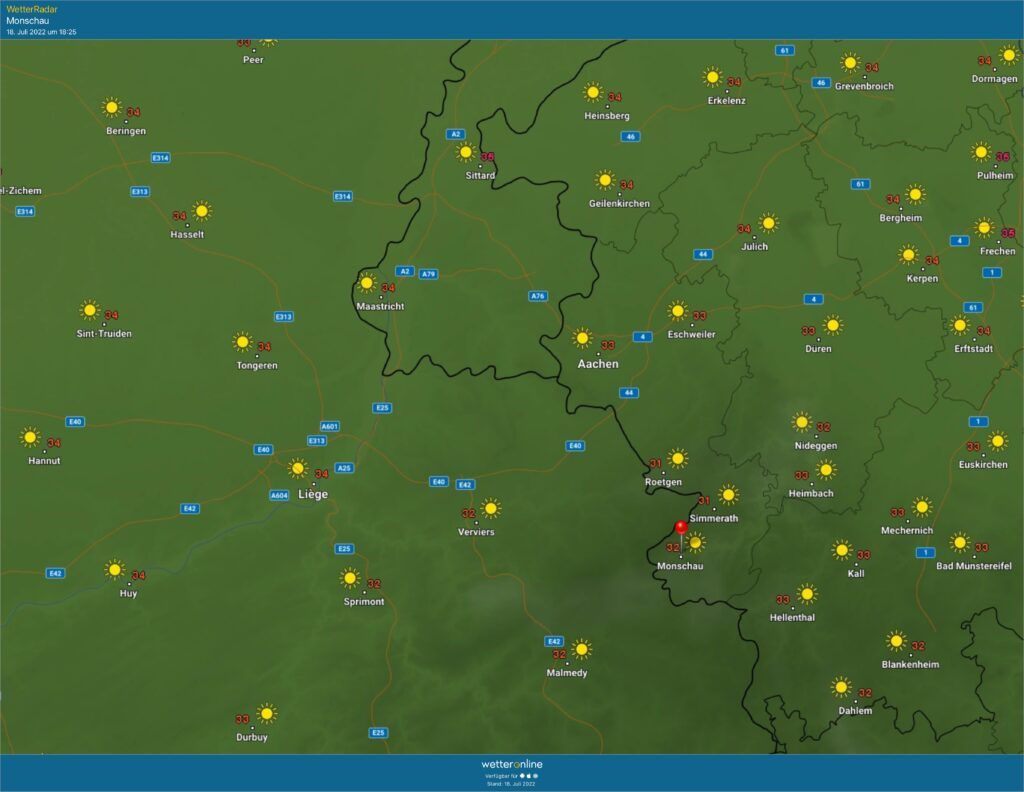Select the sun icon above Heinsberg
1024x792 pixels.
[593, 92]
